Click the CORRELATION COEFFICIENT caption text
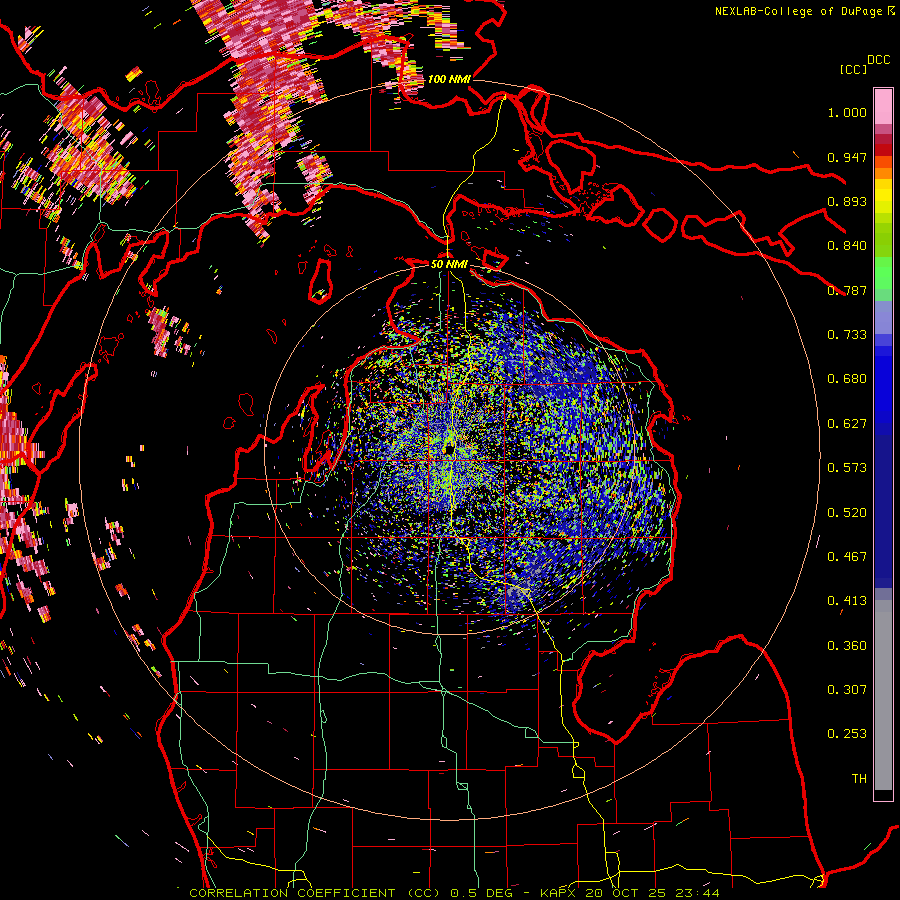The width and height of the screenshot is (900, 900). tap(292, 893)
